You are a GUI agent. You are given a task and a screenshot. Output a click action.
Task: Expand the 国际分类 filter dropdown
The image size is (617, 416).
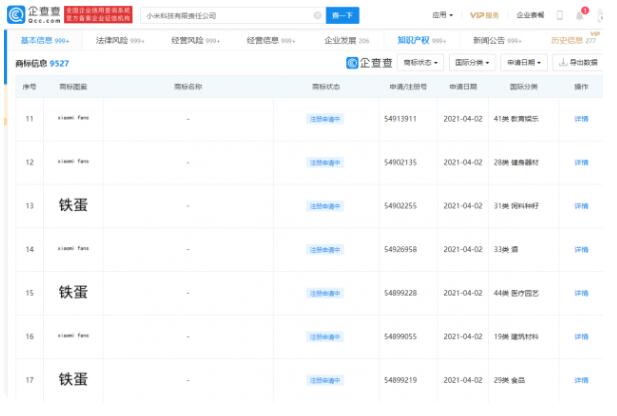(472, 62)
